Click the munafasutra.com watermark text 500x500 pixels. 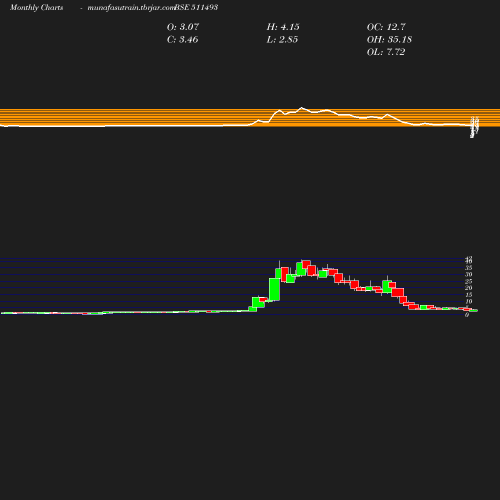tap(131, 7)
